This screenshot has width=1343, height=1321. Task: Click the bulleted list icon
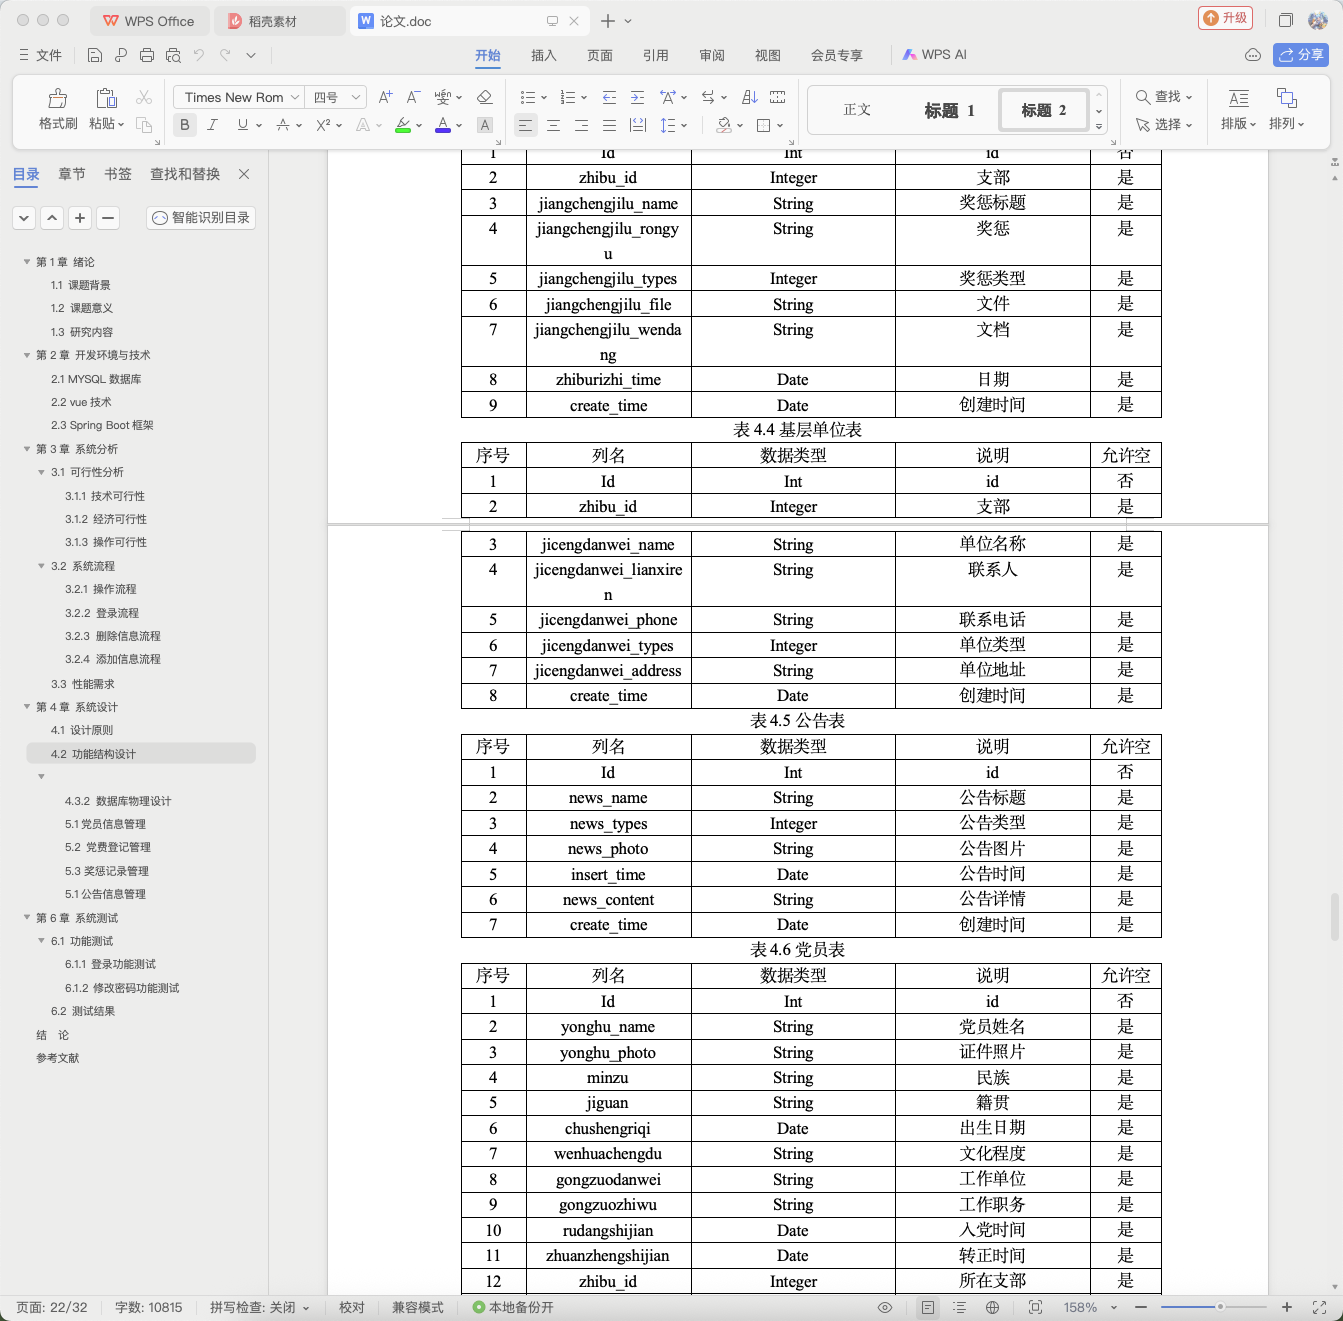(x=528, y=97)
